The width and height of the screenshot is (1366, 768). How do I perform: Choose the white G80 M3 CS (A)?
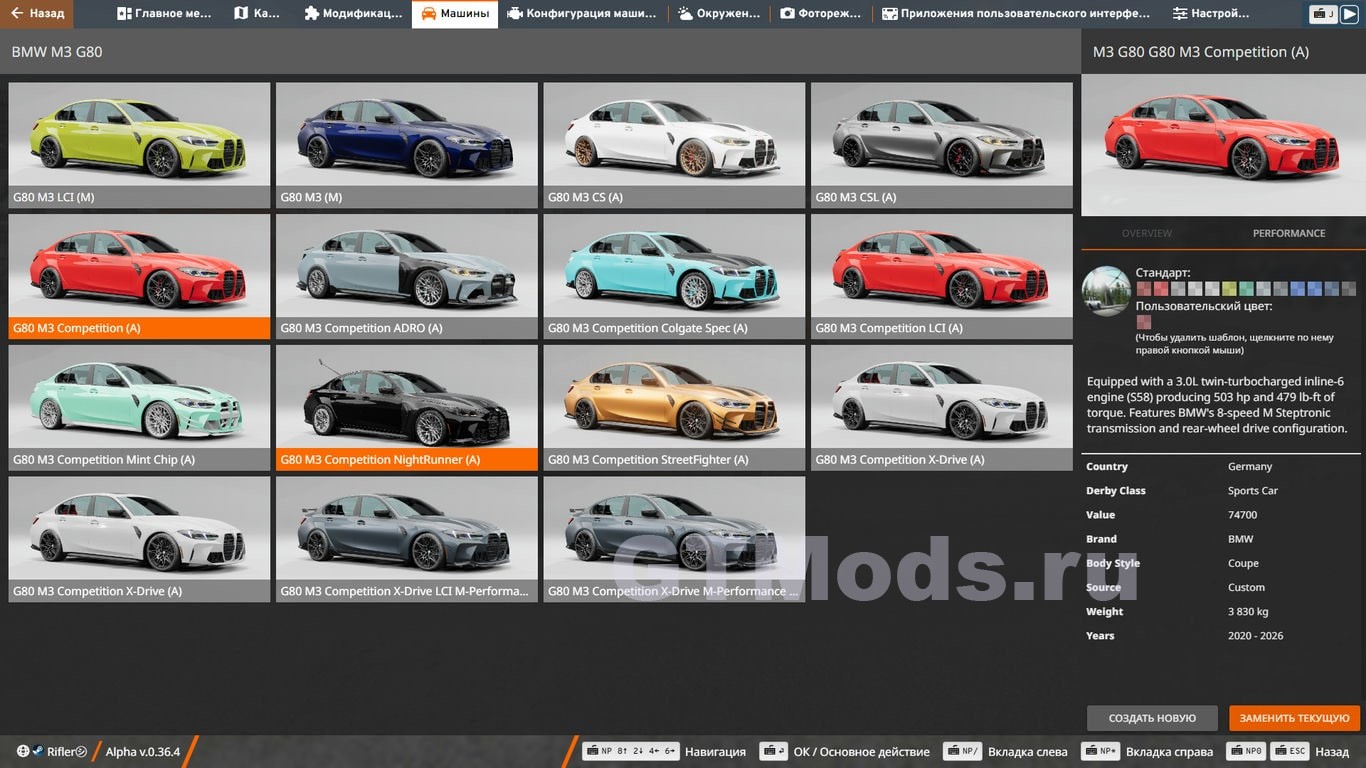click(x=674, y=145)
